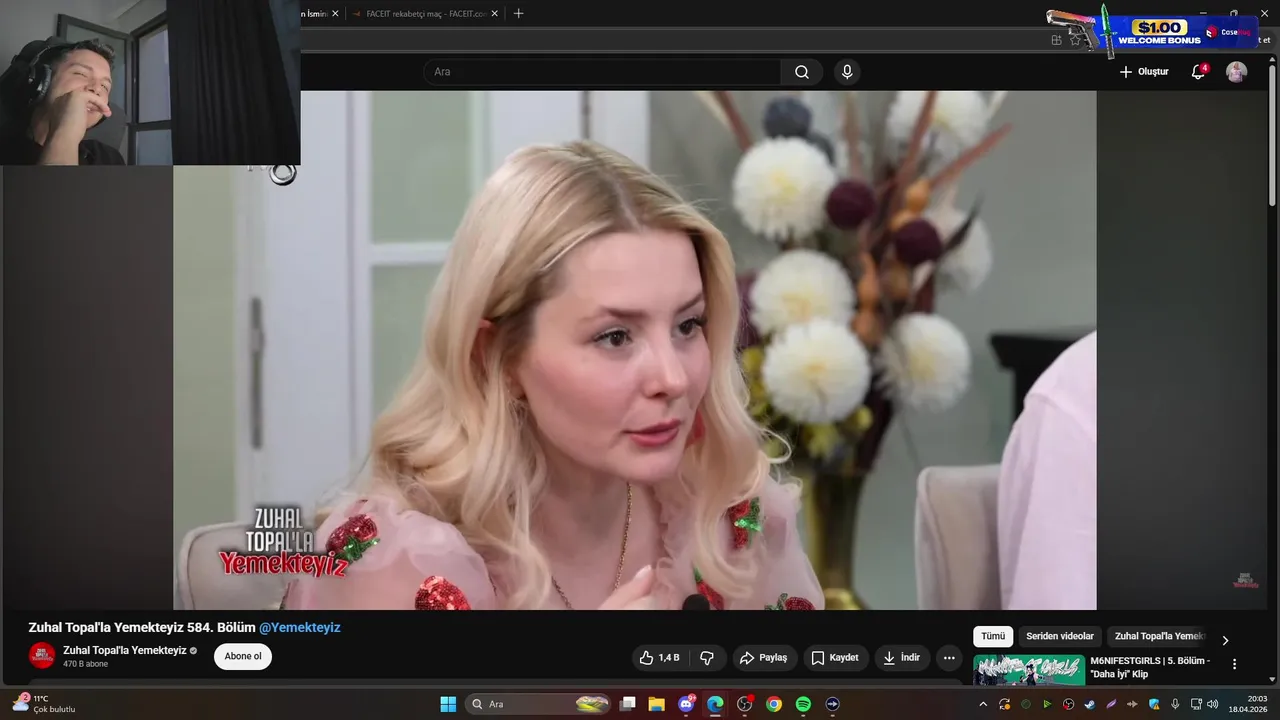The width and height of the screenshot is (1280, 720).
Task: Open Task View on taskbar
Action: point(628,704)
